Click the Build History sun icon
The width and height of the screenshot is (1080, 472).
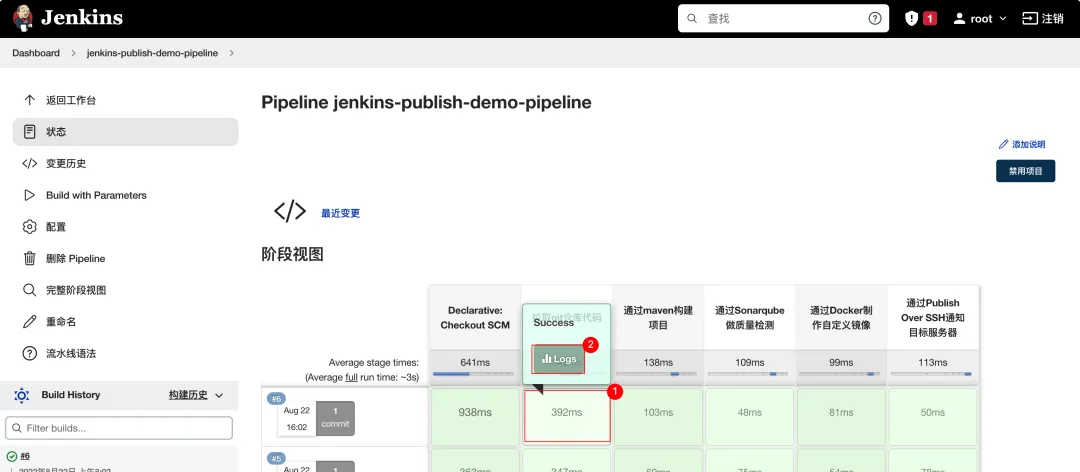point(21,395)
